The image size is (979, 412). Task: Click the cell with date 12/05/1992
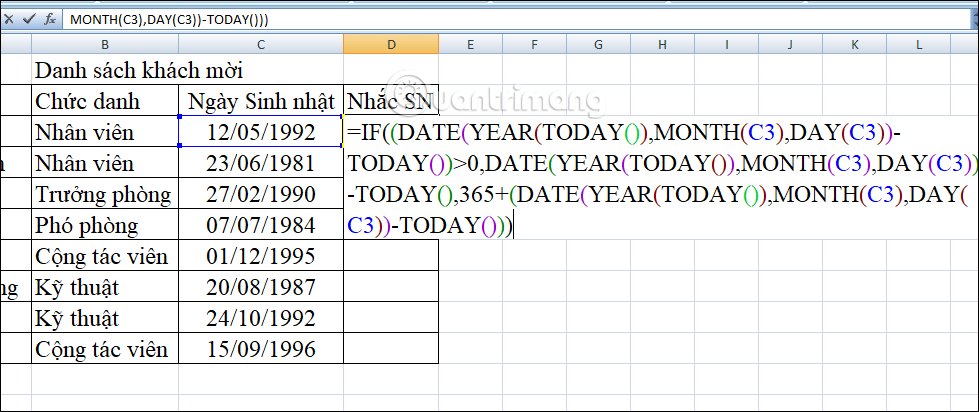pyautogui.click(x=260, y=132)
